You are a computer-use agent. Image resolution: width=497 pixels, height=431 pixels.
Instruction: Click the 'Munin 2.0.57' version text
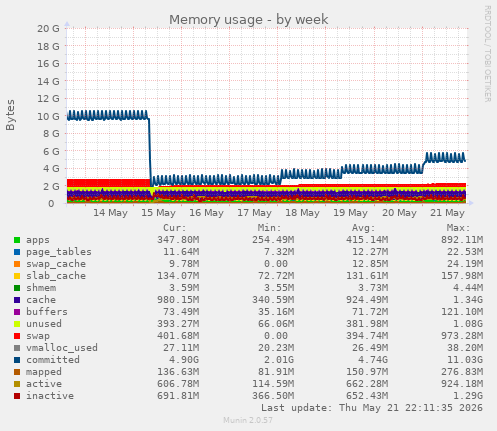click(x=248, y=420)
